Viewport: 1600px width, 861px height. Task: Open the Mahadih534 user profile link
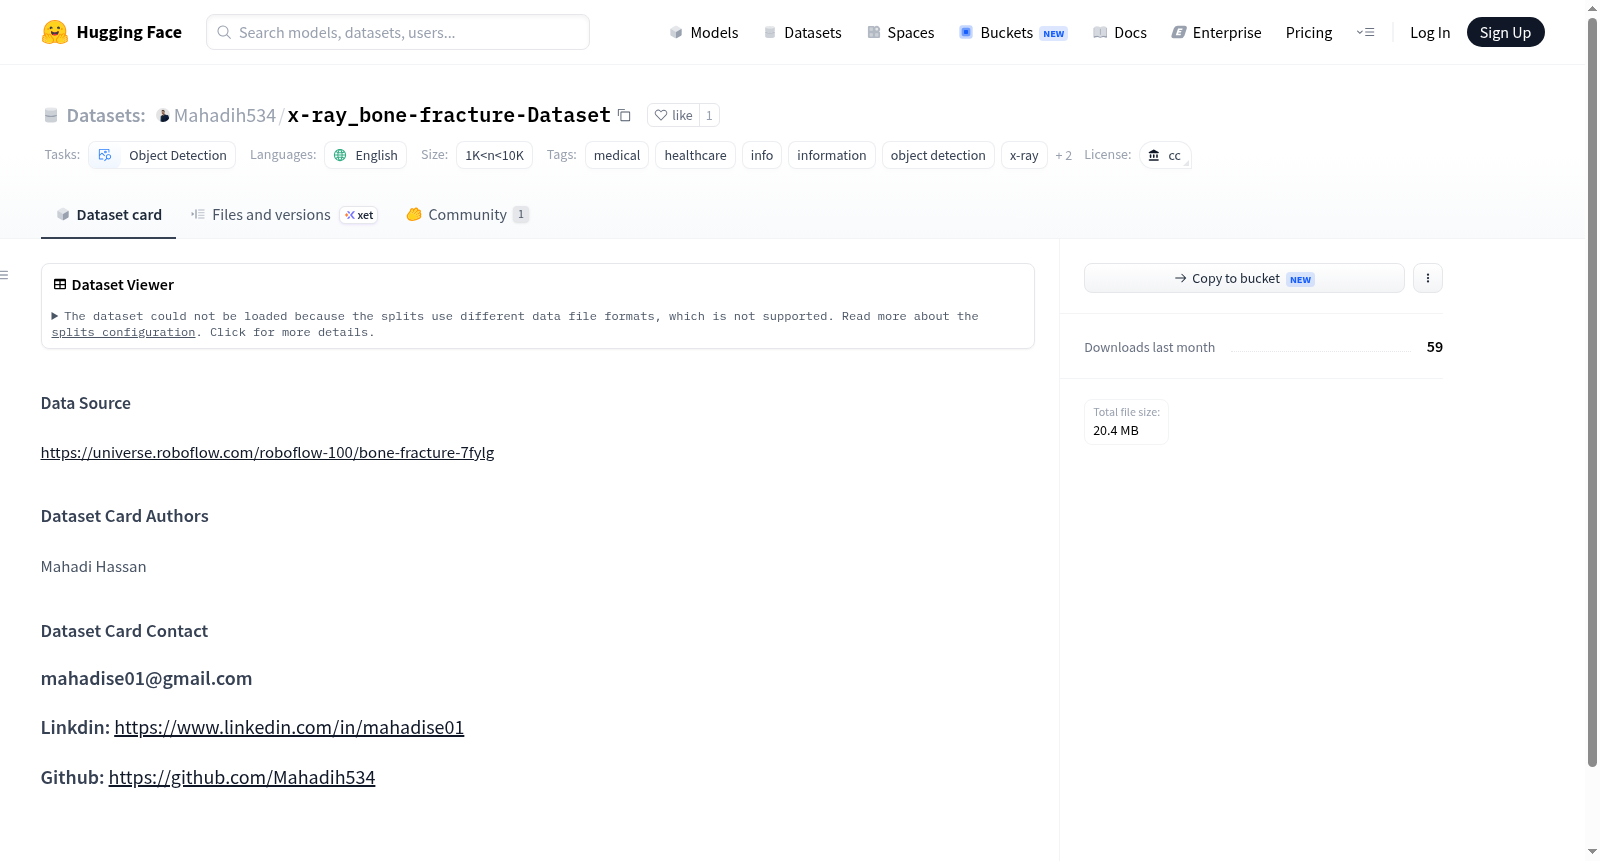click(x=215, y=115)
